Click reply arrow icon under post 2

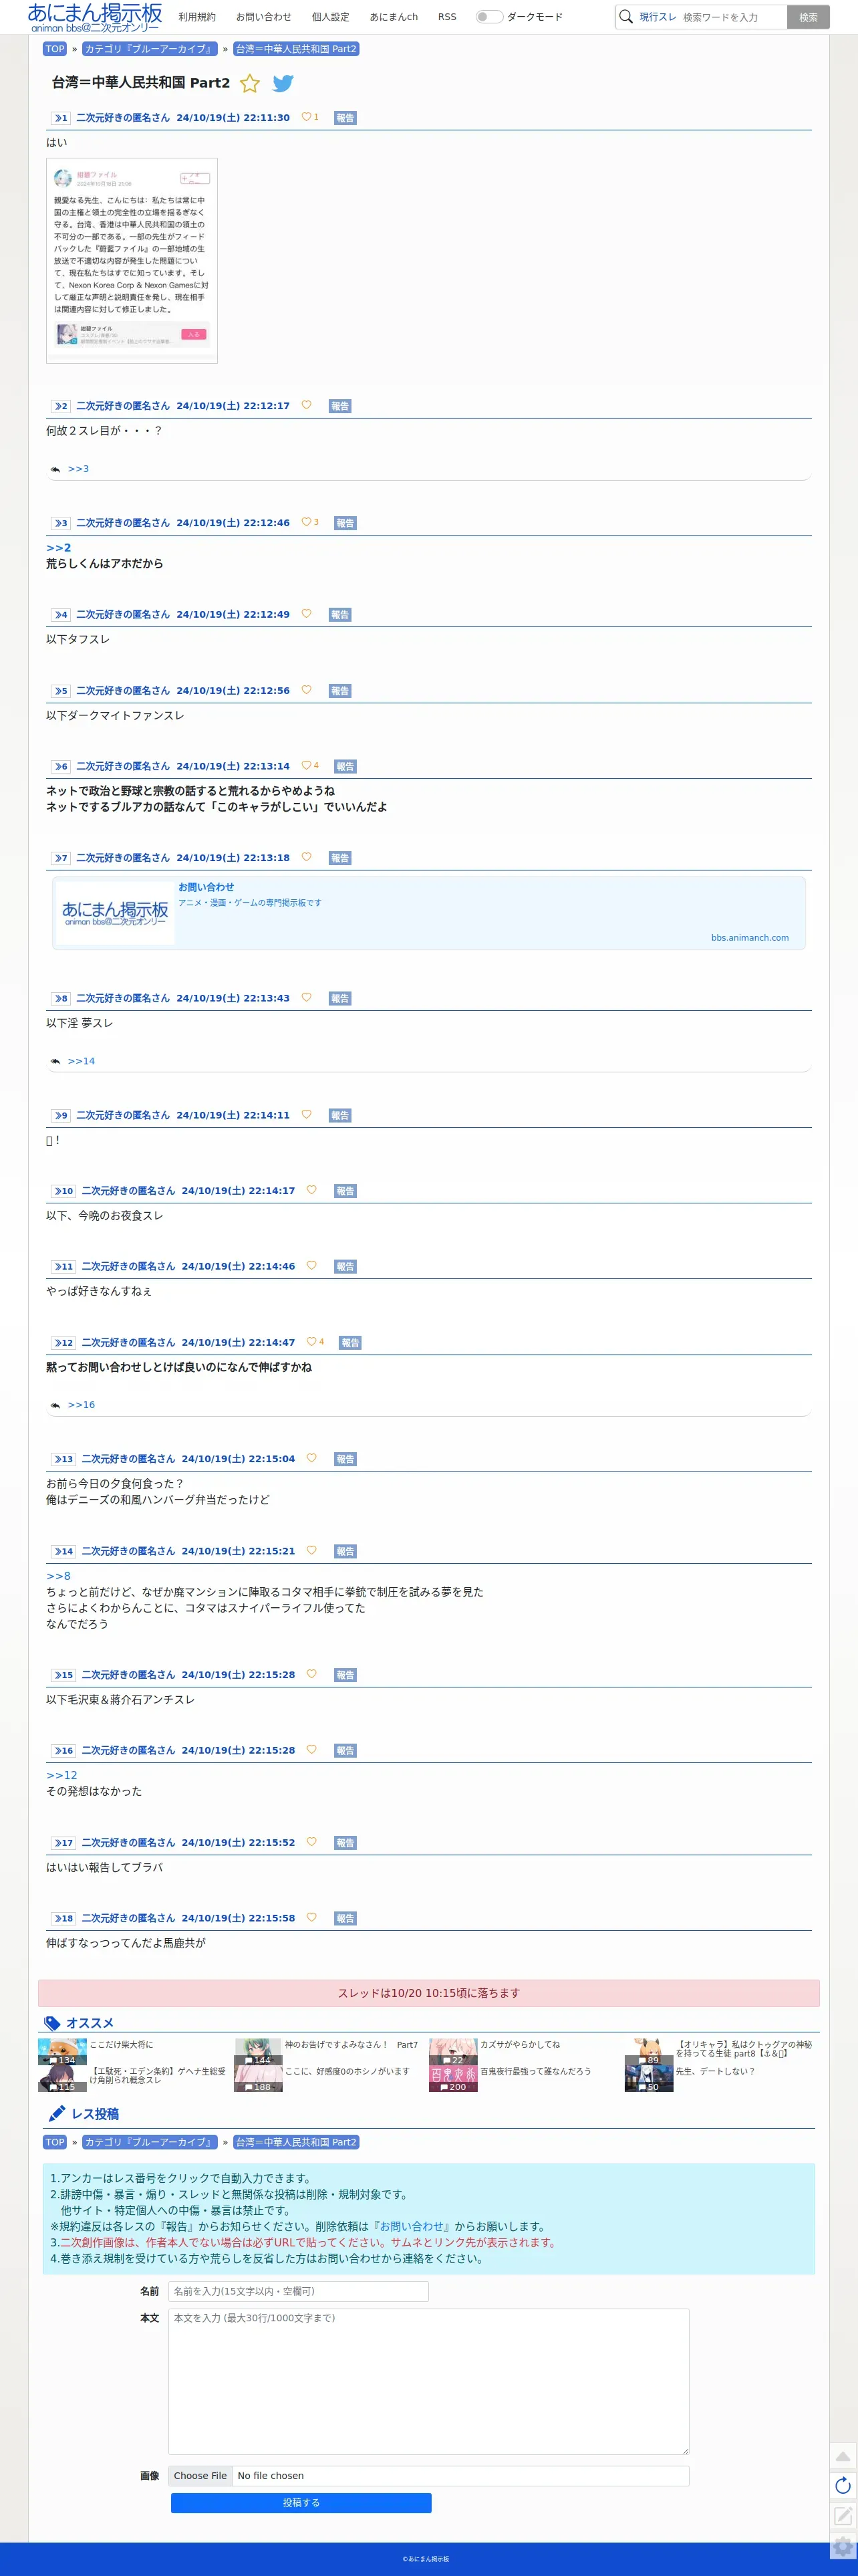click(x=55, y=469)
